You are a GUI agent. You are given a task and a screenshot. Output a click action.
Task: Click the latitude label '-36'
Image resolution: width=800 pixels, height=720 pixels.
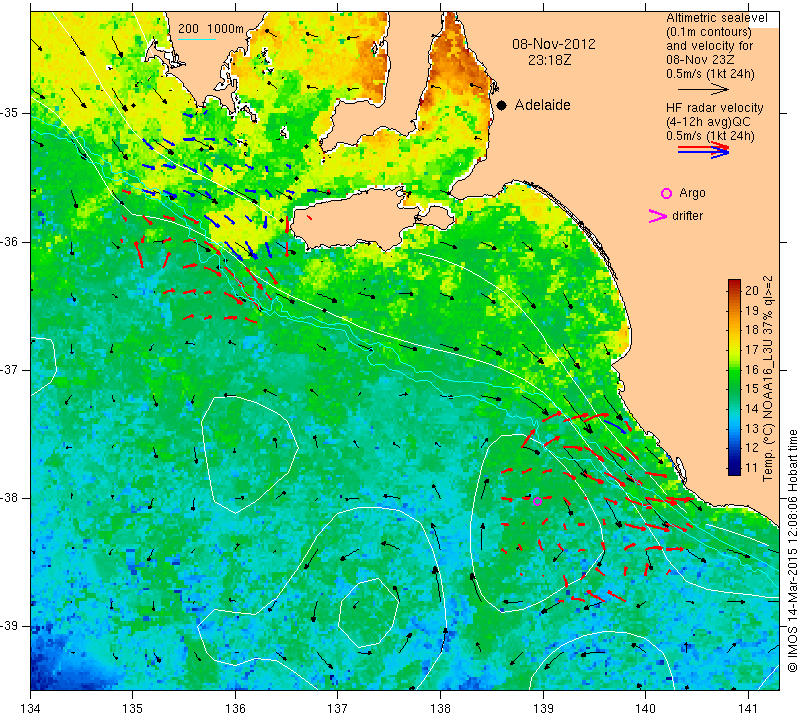[x=9, y=241]
